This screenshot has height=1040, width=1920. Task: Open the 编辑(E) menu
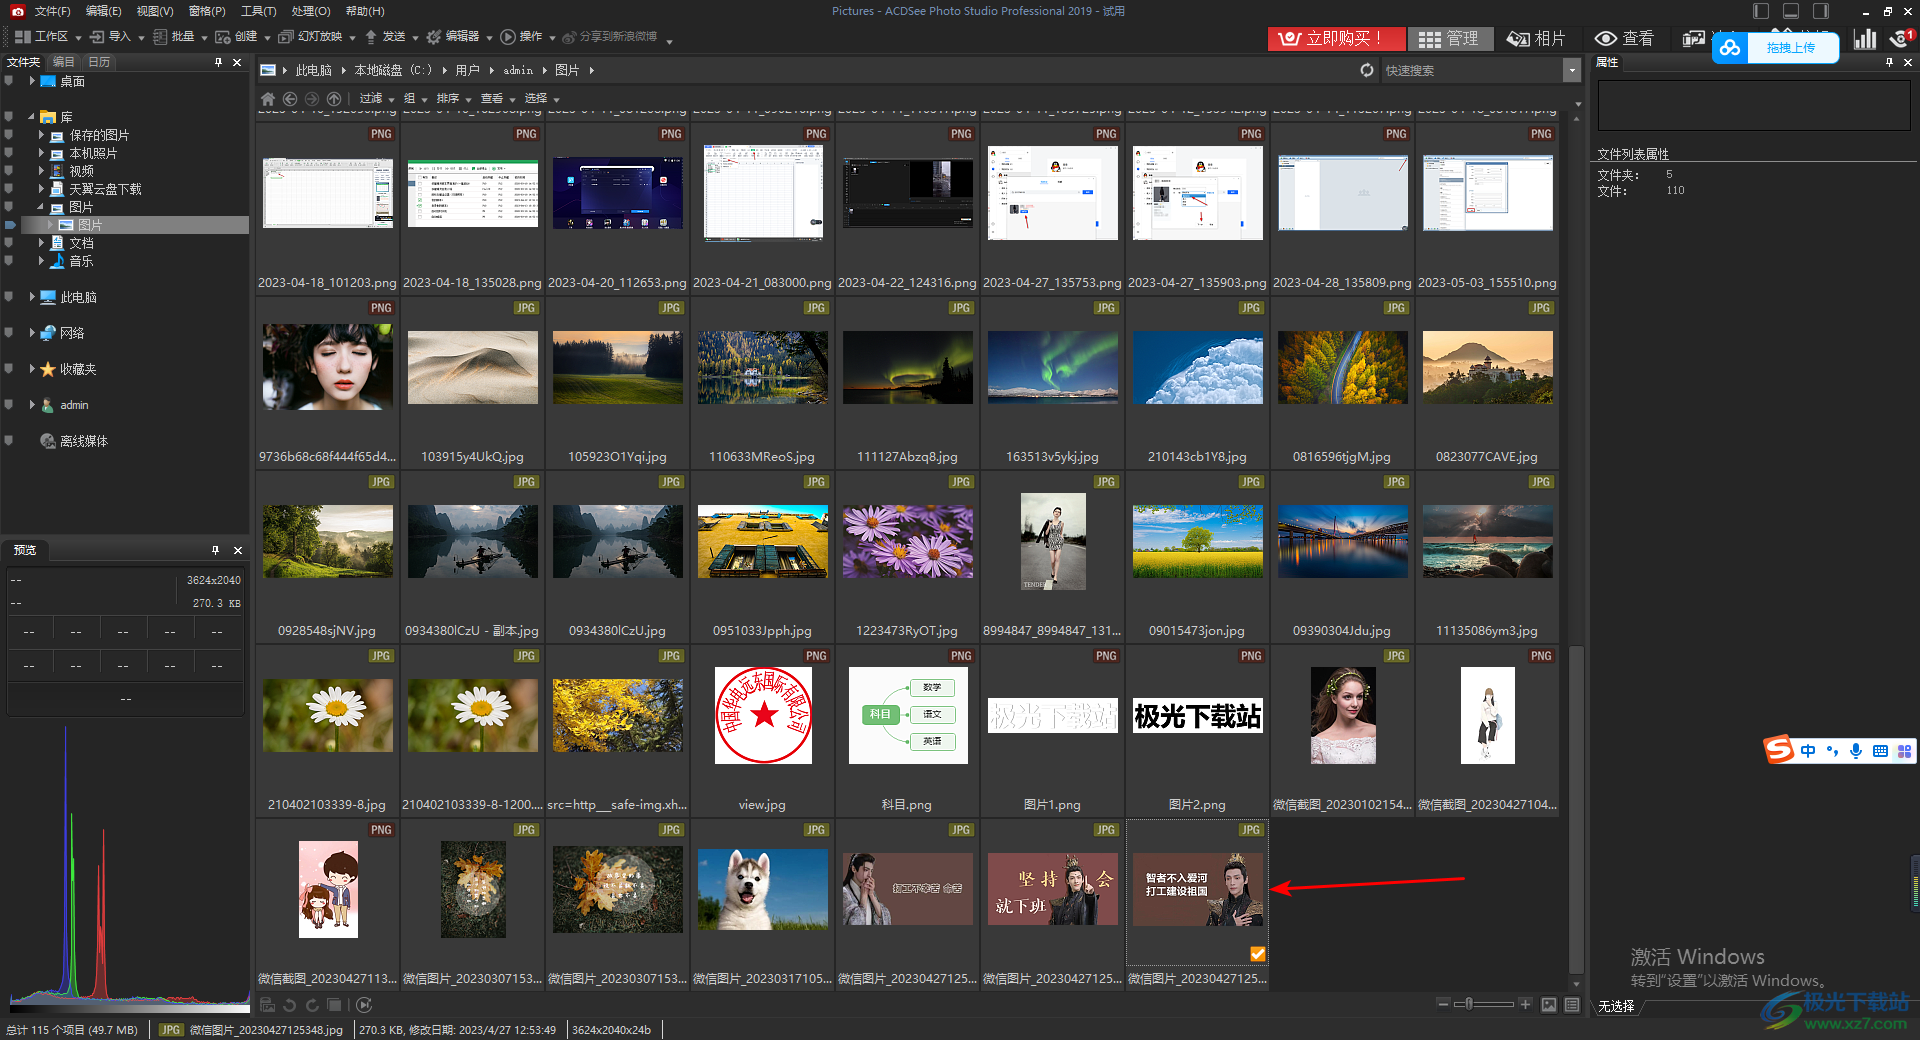click(x=103, y=11)
